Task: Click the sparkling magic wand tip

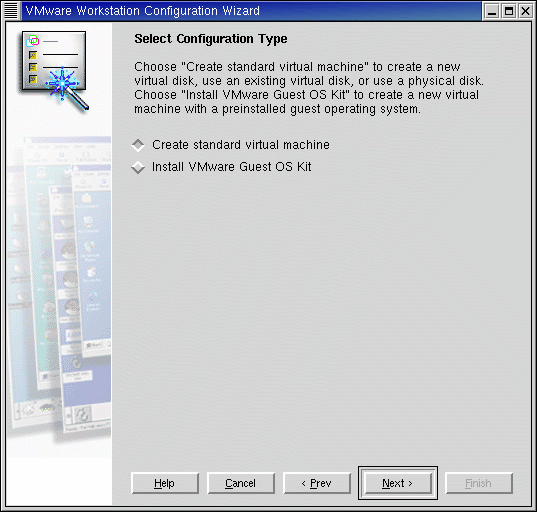Action: coord(63,83)
